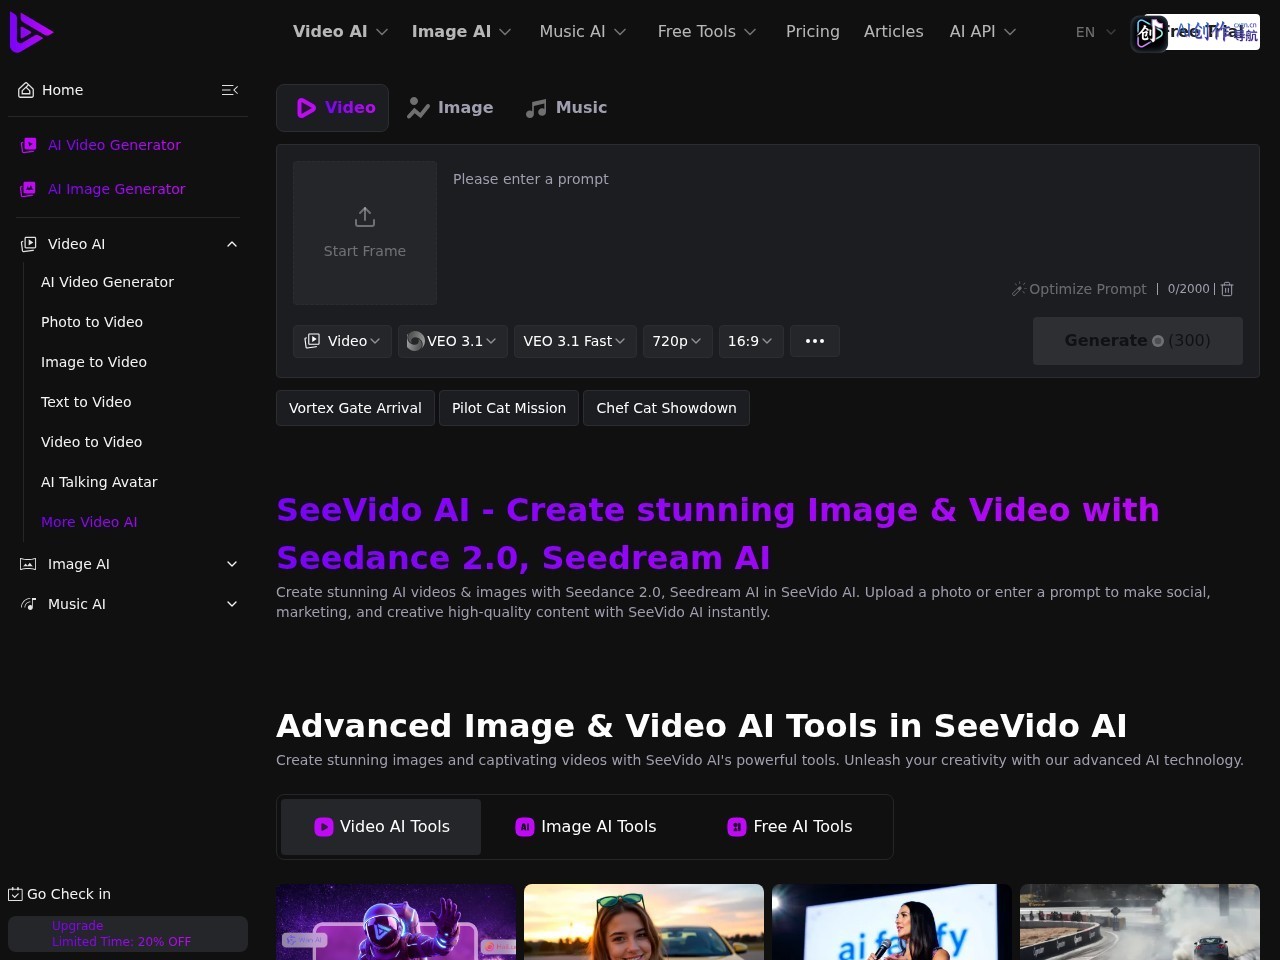The width and height of the screenshot is (1280, 960).
Task: Open Video to Video in sidebar
Action: tap(91, 442)
